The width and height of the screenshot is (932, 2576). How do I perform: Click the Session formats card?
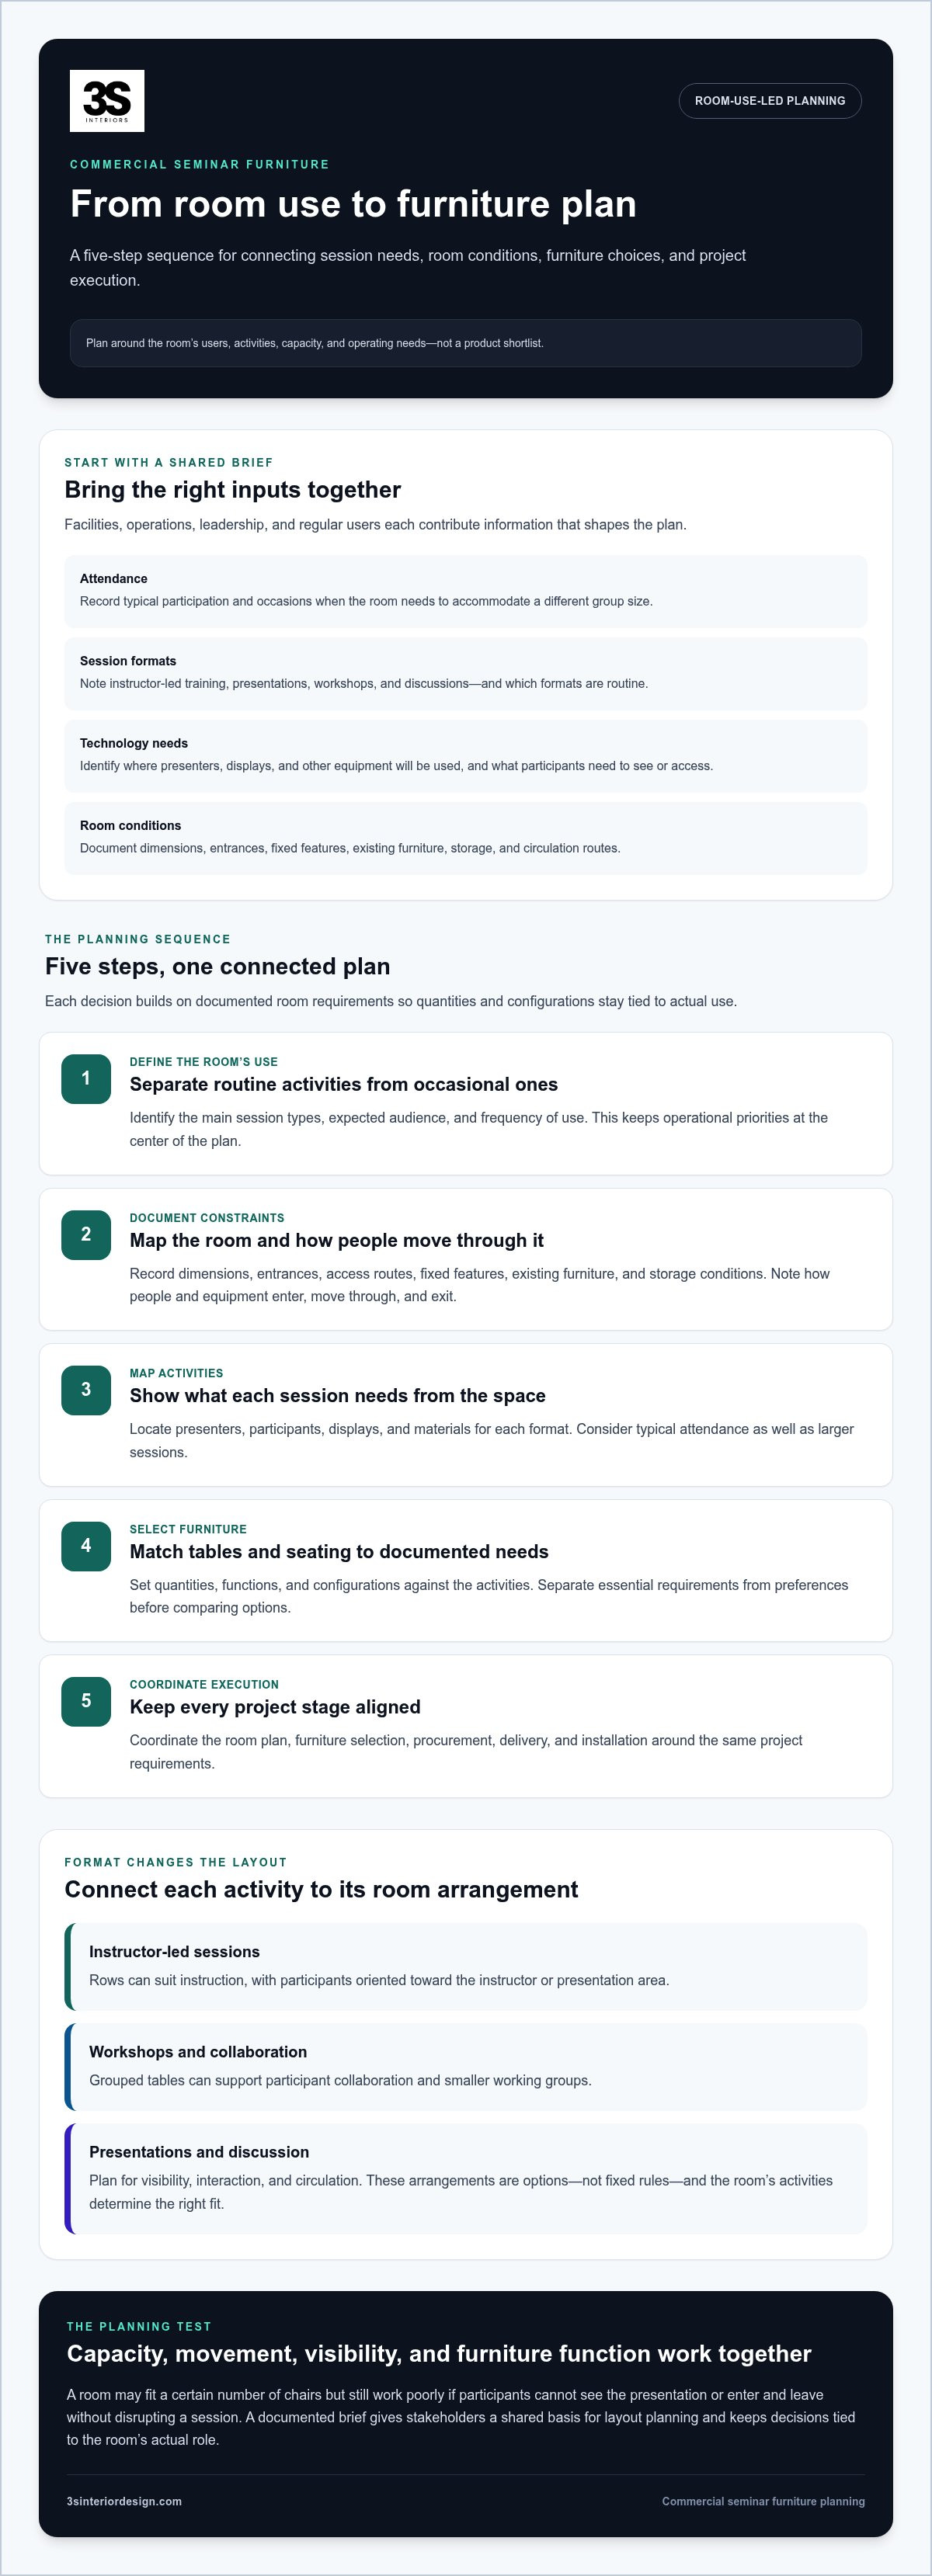click(466, 673)
